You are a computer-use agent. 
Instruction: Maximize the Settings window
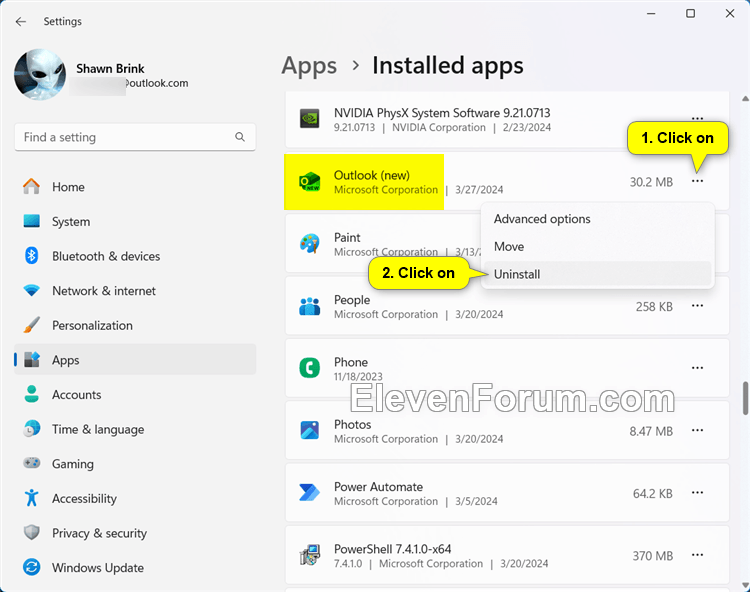pyautogui.click(x=690, y=13)
